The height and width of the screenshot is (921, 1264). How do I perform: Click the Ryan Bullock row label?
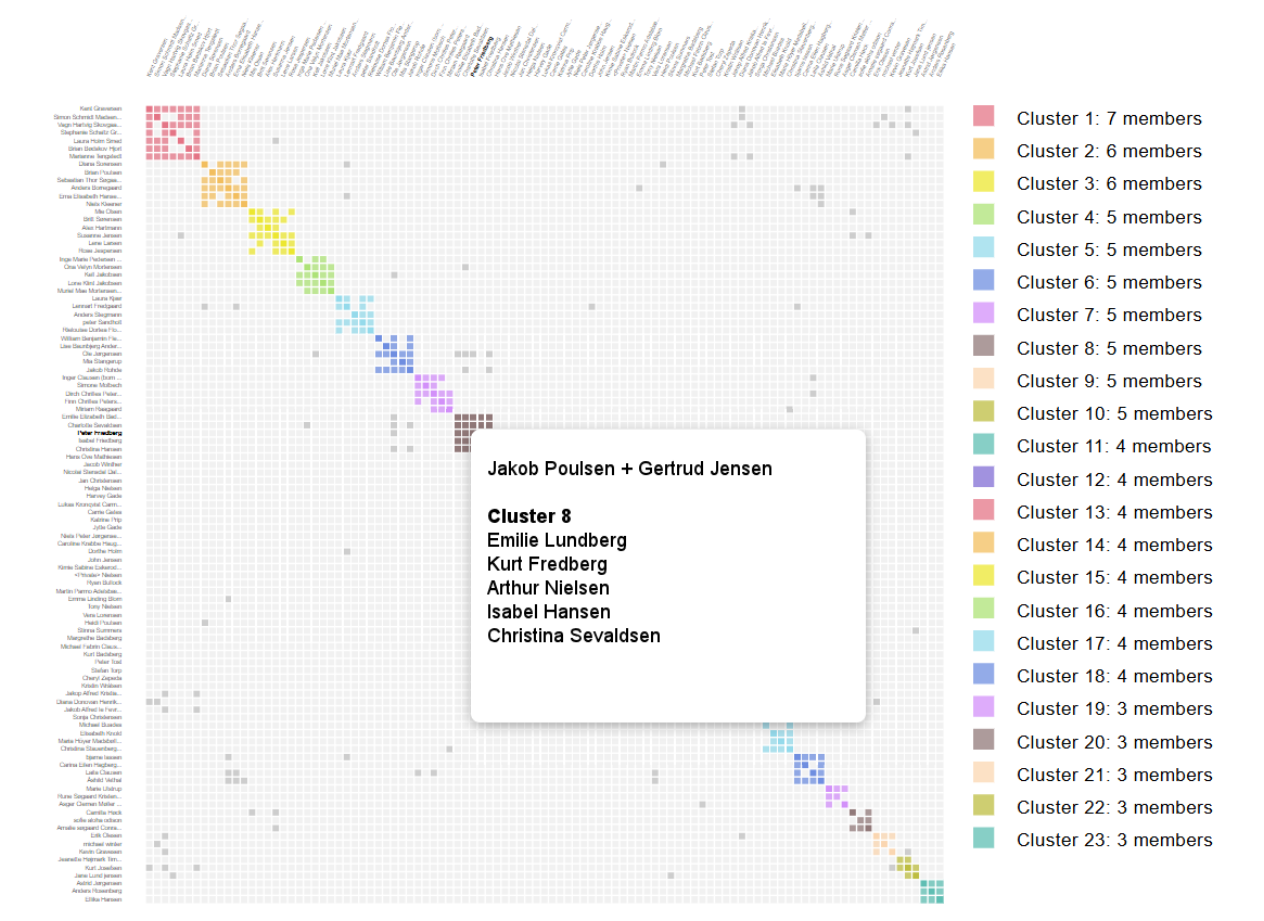(104, 583)
